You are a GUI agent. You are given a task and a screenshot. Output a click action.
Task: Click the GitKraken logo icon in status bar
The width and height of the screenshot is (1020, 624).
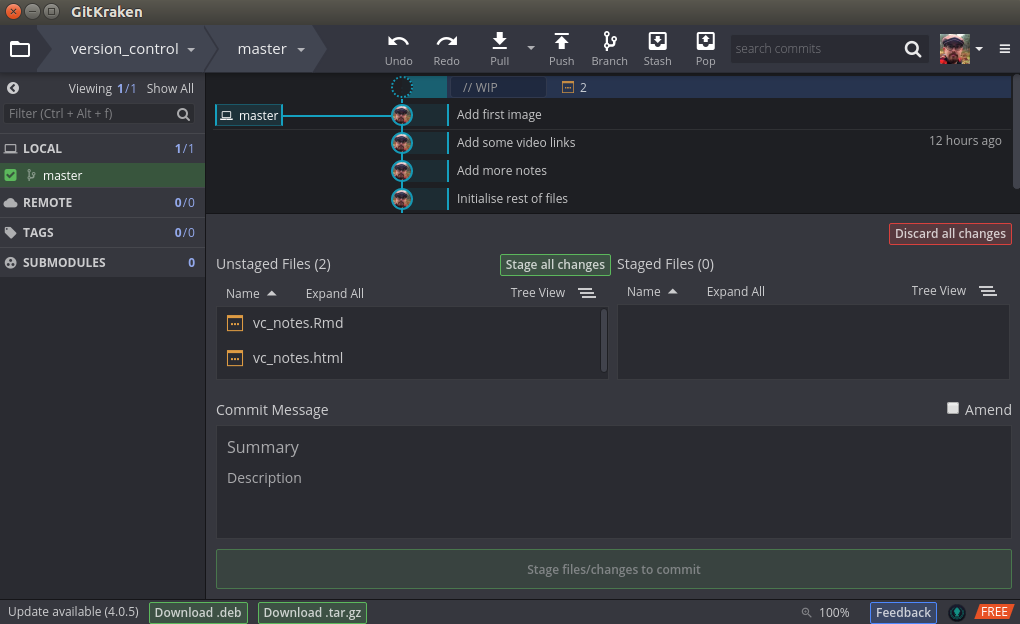click(956, 612)
